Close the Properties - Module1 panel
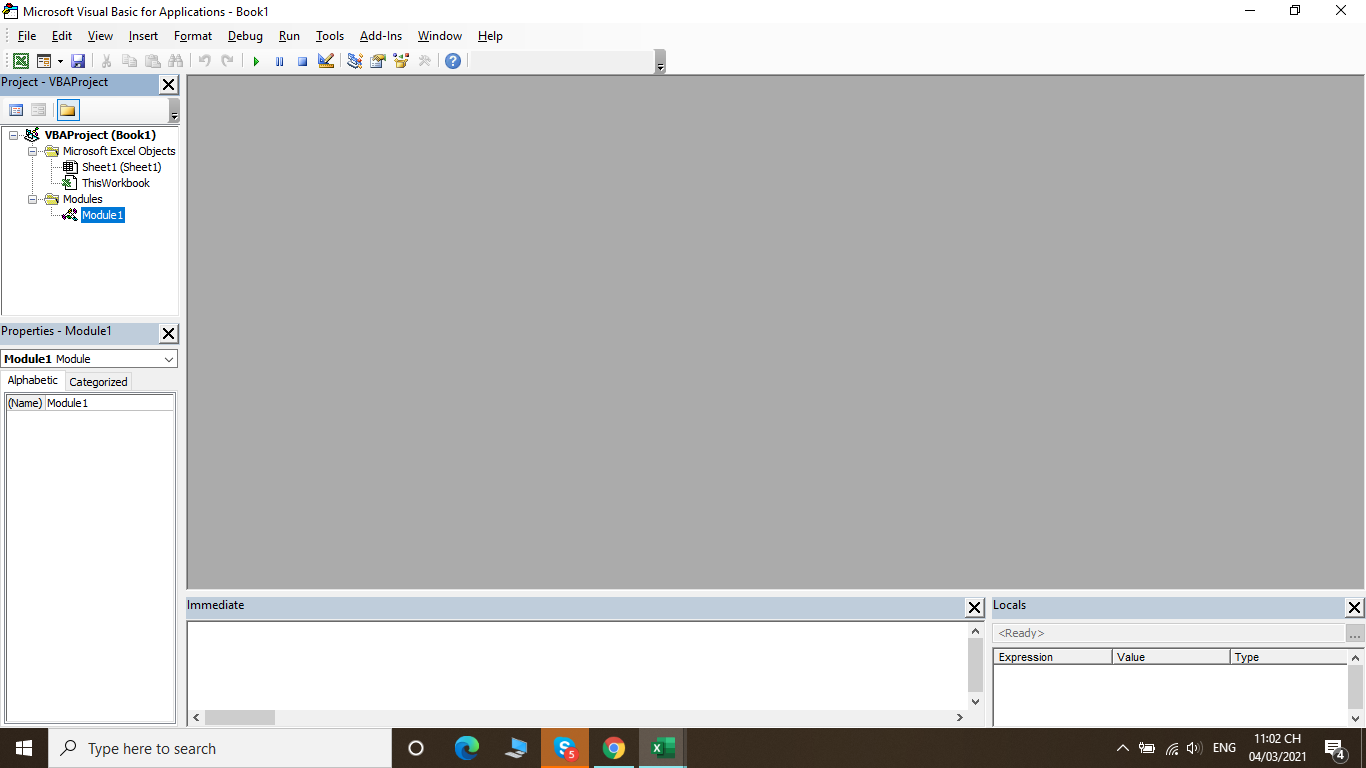 (x=168, y=334)
